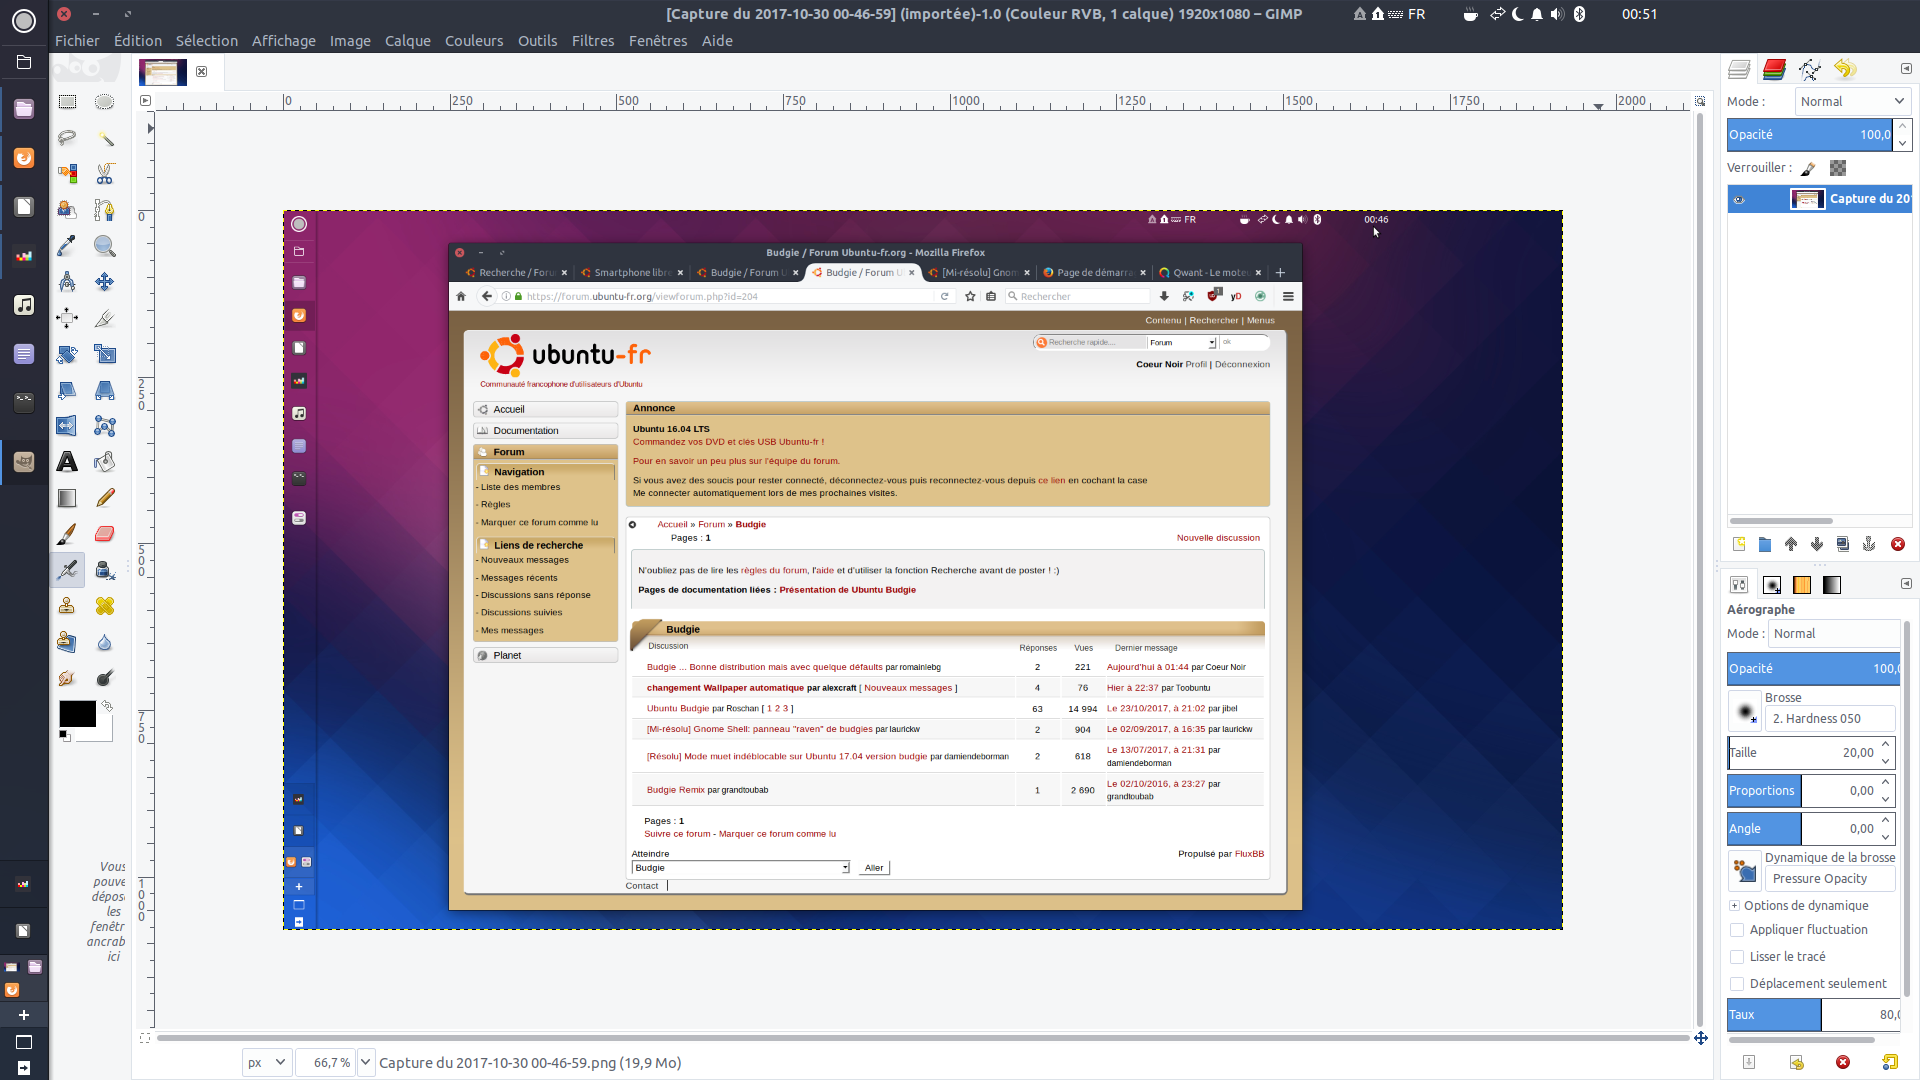Enable Déplacement seulement checkbox
Viewport: 1920px width, 1080px height.
pos(1737,984)
